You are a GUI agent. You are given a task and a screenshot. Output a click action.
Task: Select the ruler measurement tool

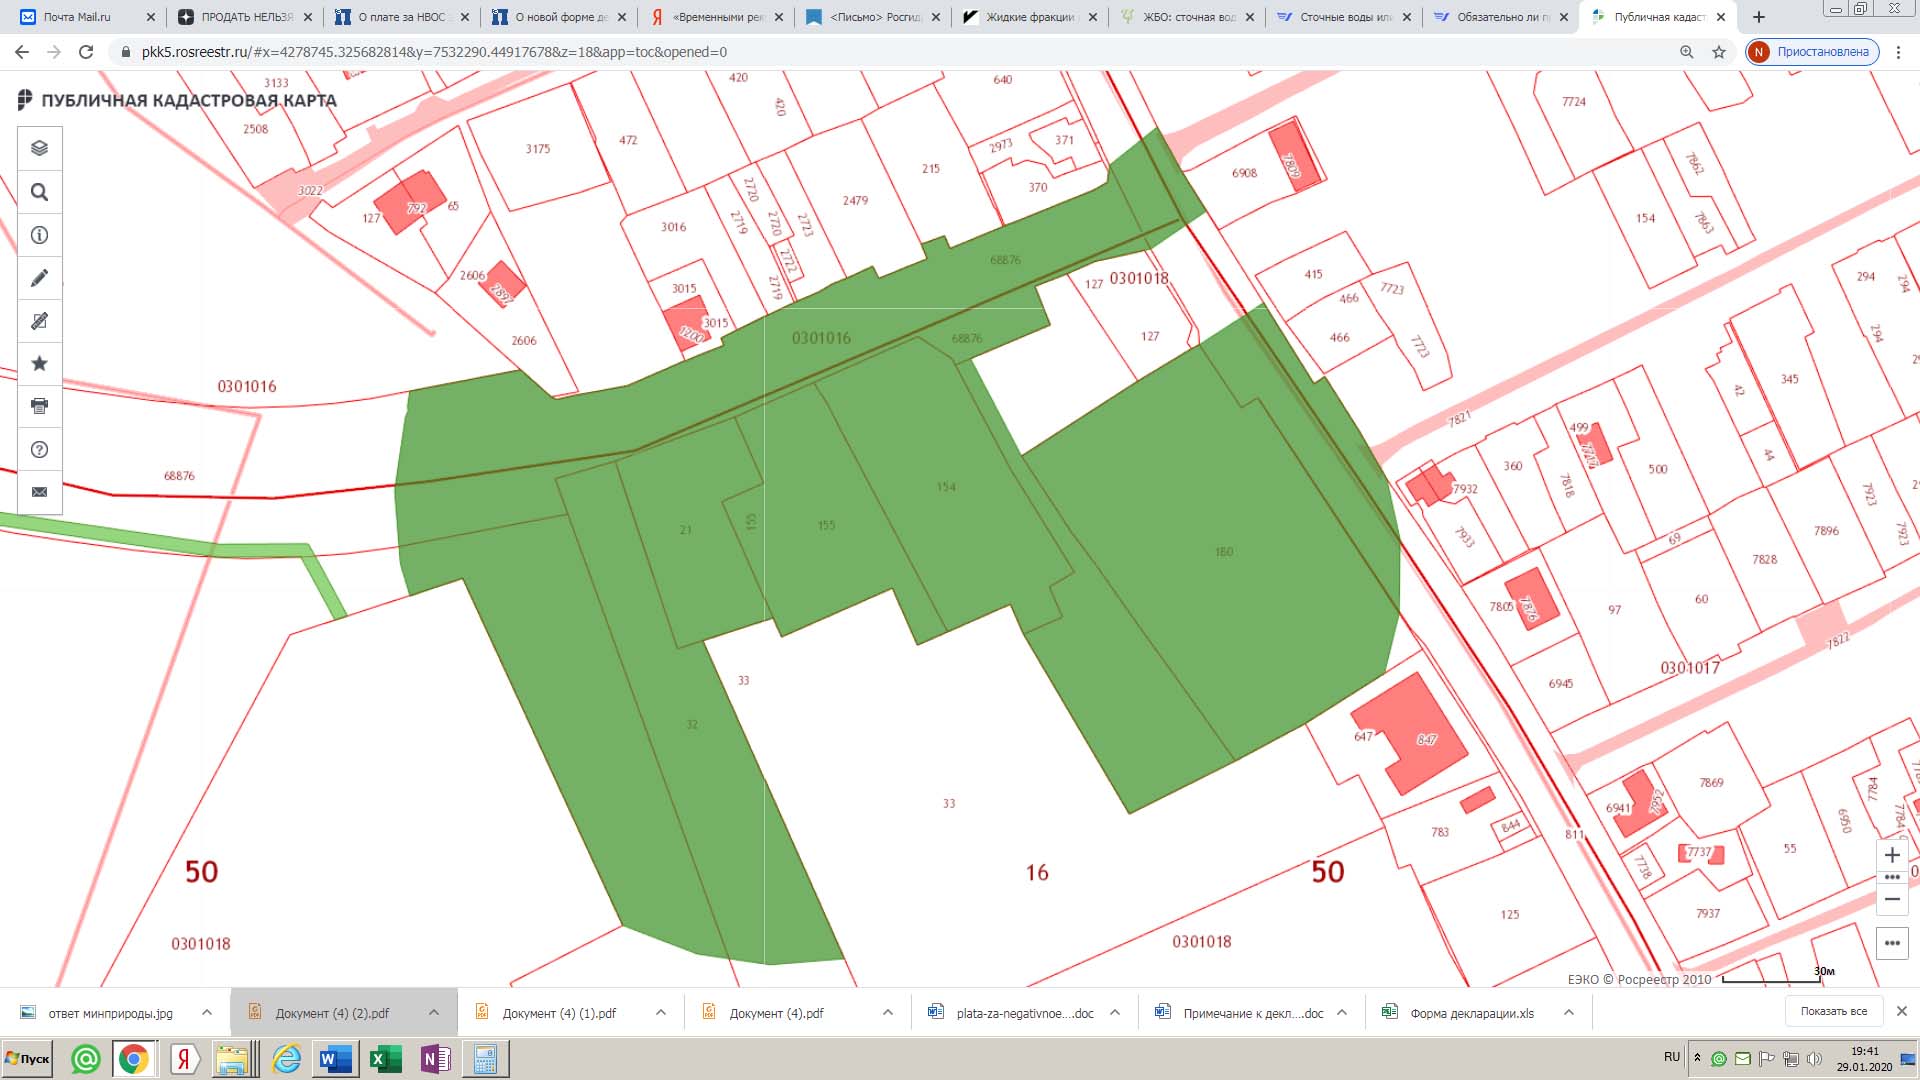pyautogui.click(x=40, y=321)
